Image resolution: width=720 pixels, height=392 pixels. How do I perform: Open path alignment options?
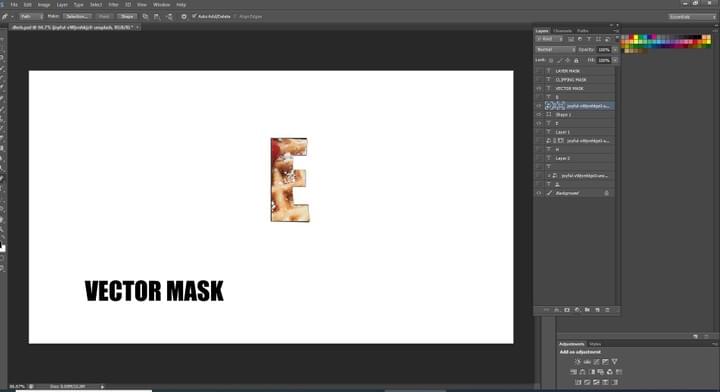click(x=157, y=17)
